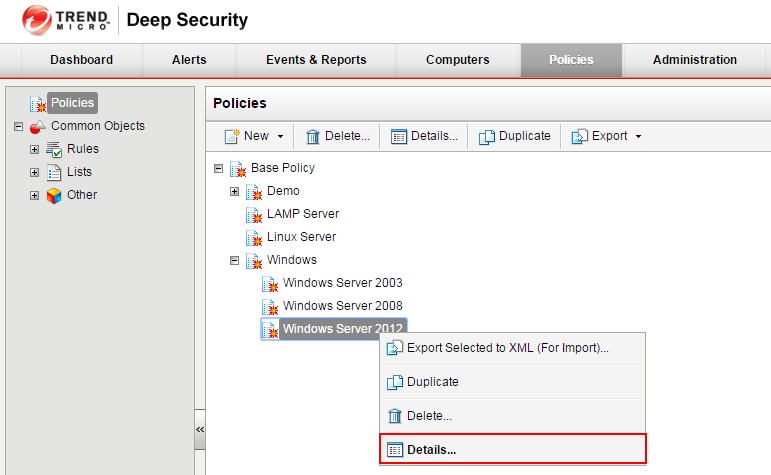Click the Windows Server 2012 icon
Viewport: 771px width, 475px height.
270,330
